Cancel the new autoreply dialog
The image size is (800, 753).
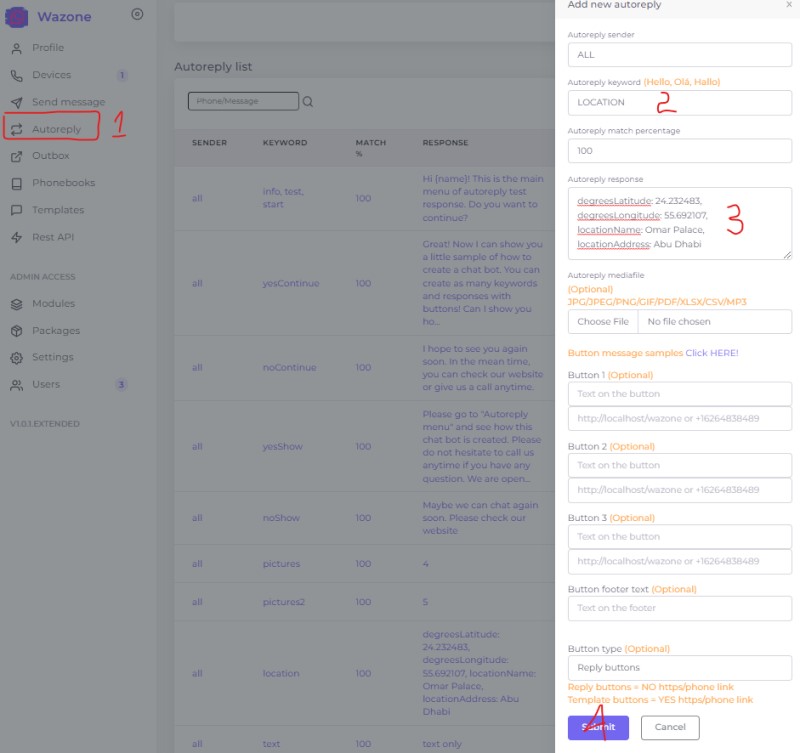pyautogui.click(x=670, y=727)
